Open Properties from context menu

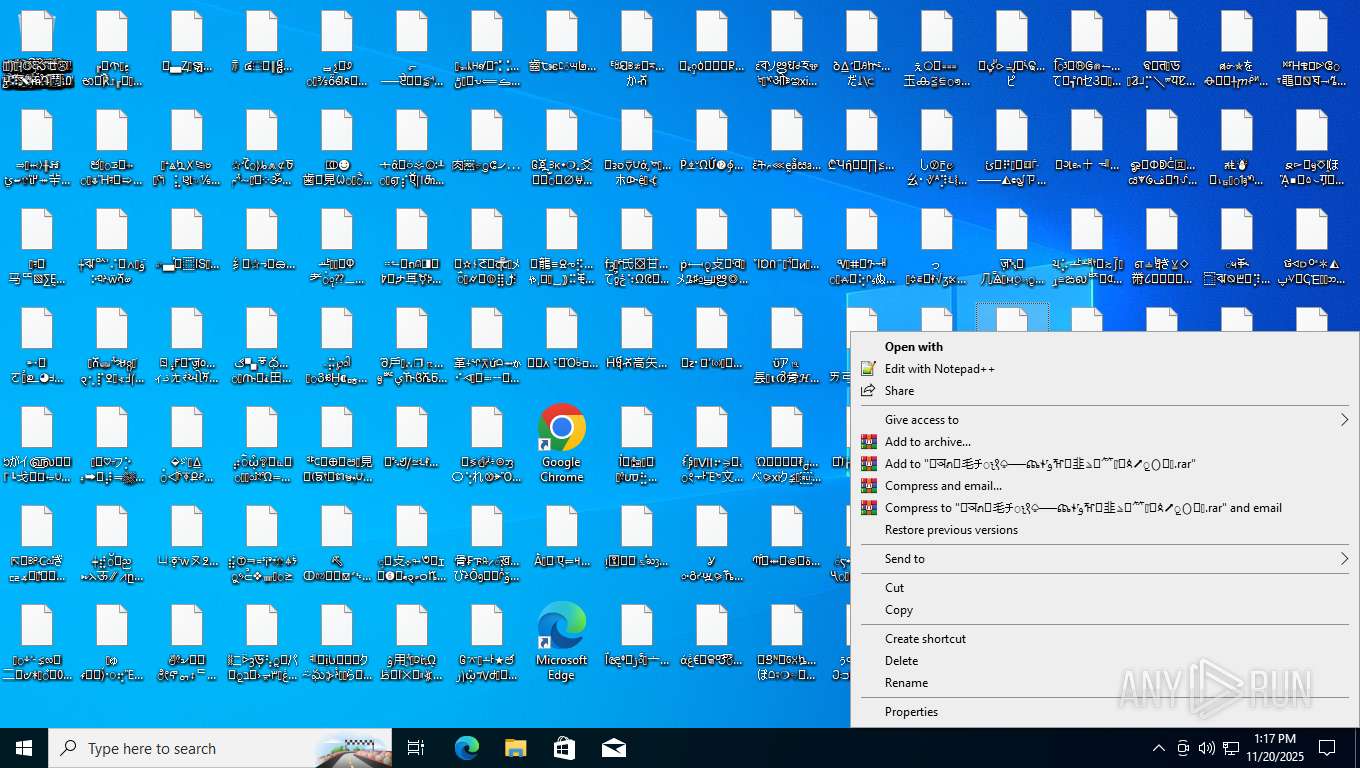pos(1105,712)
